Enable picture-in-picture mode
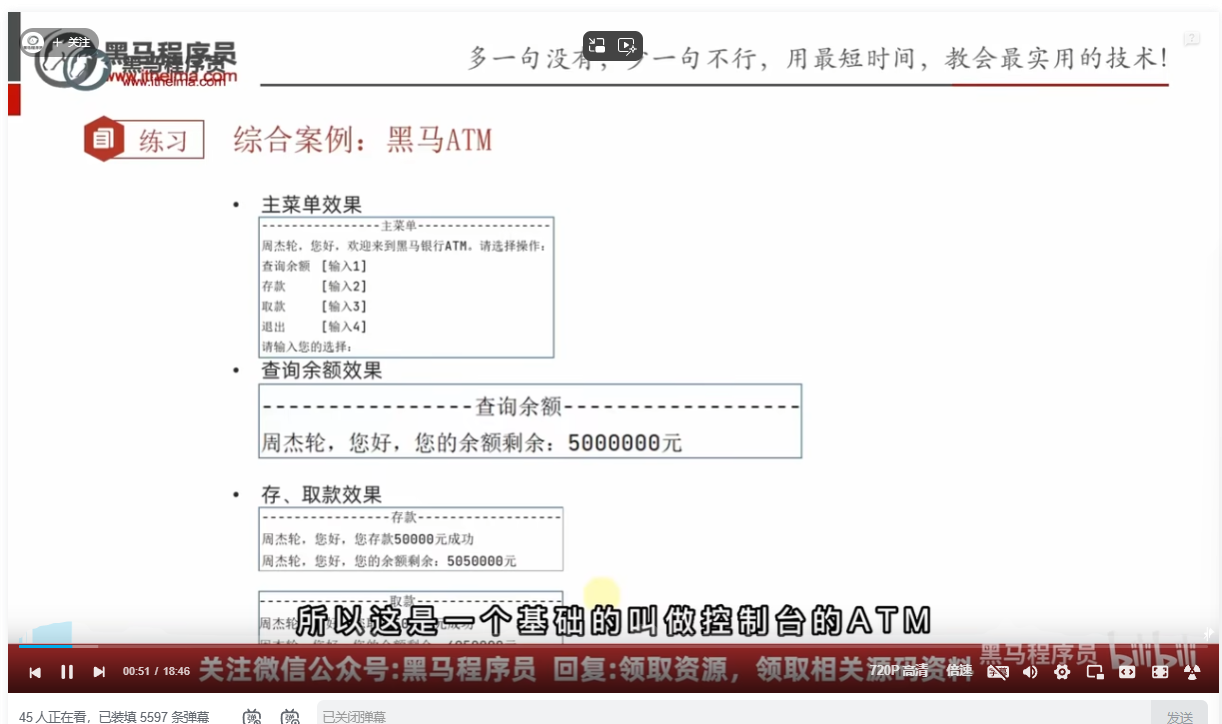 pos(1095,672)
